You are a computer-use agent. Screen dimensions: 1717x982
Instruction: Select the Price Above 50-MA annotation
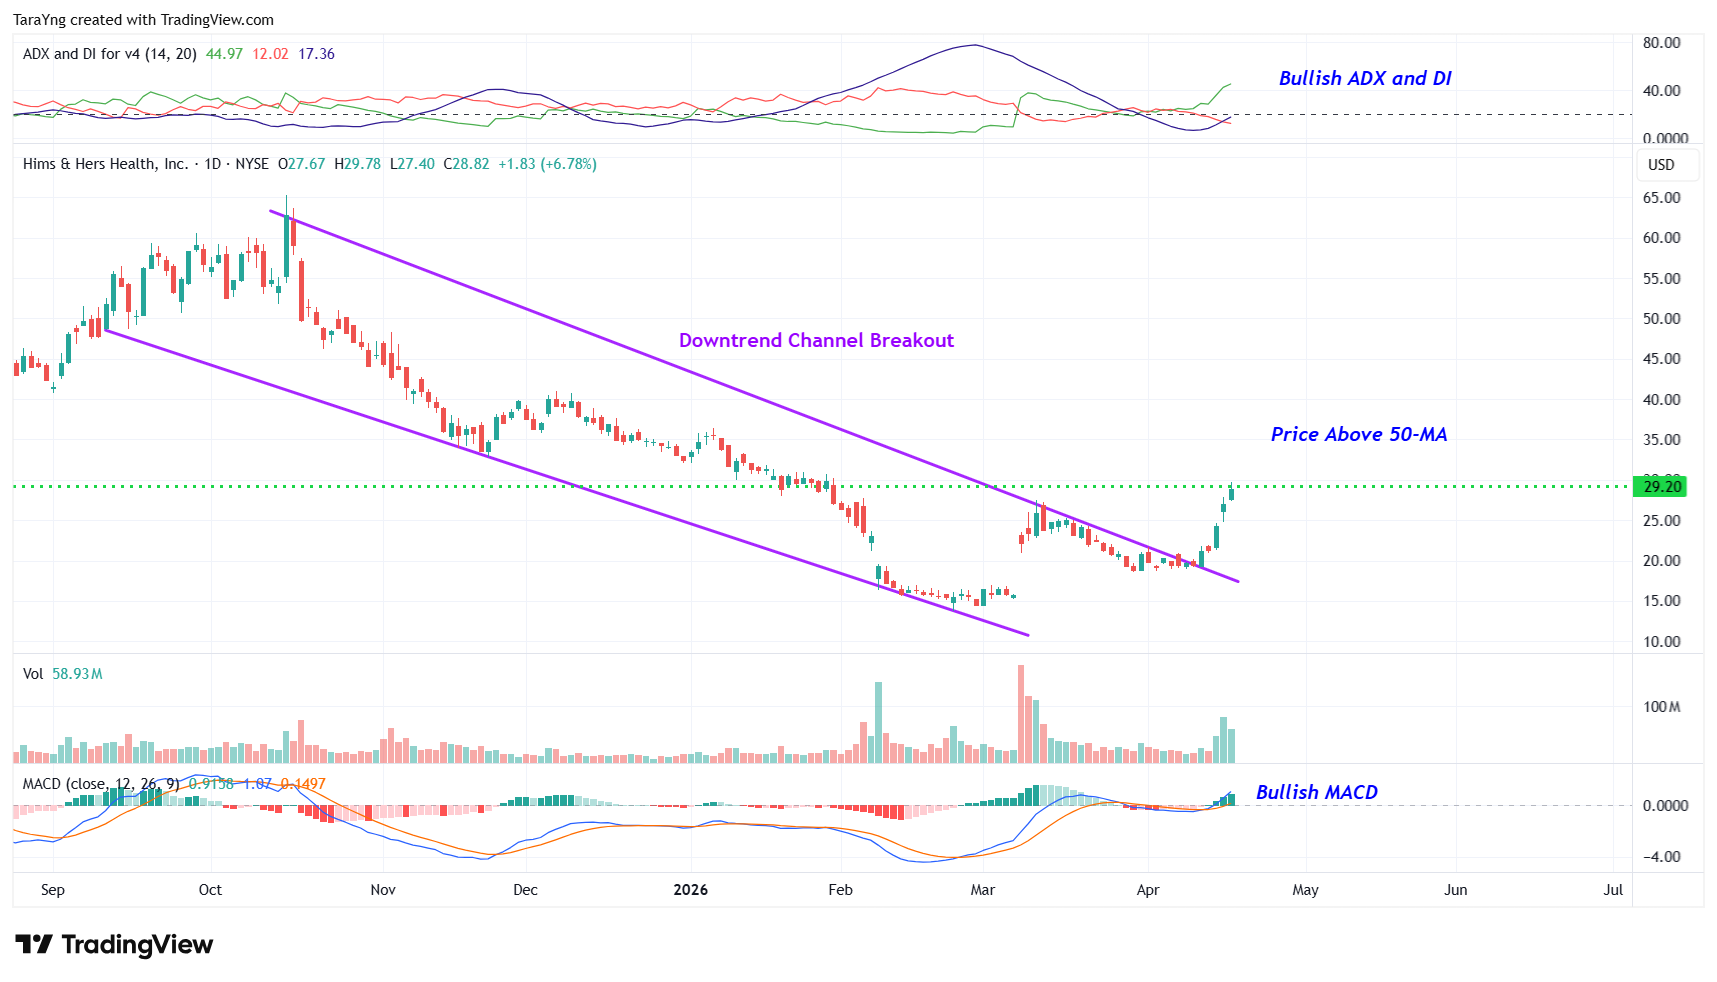(x=1358, y=435)
